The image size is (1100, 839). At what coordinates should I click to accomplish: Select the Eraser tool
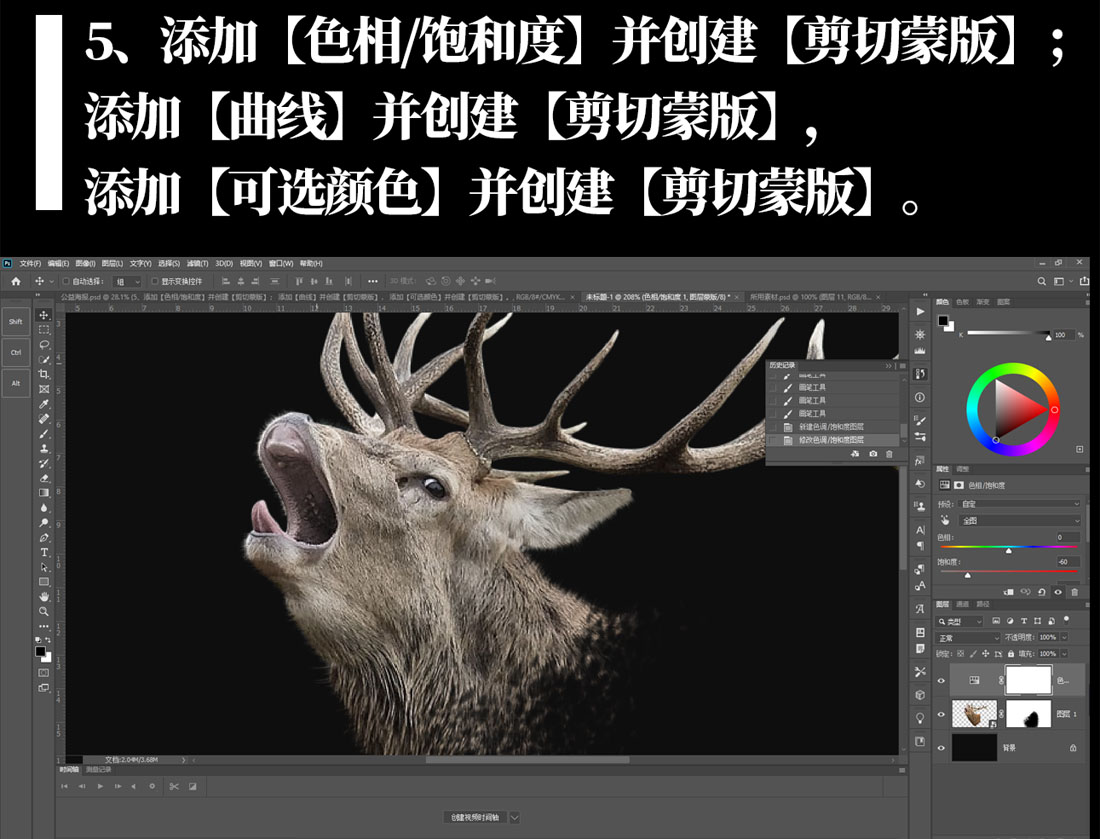43,478
